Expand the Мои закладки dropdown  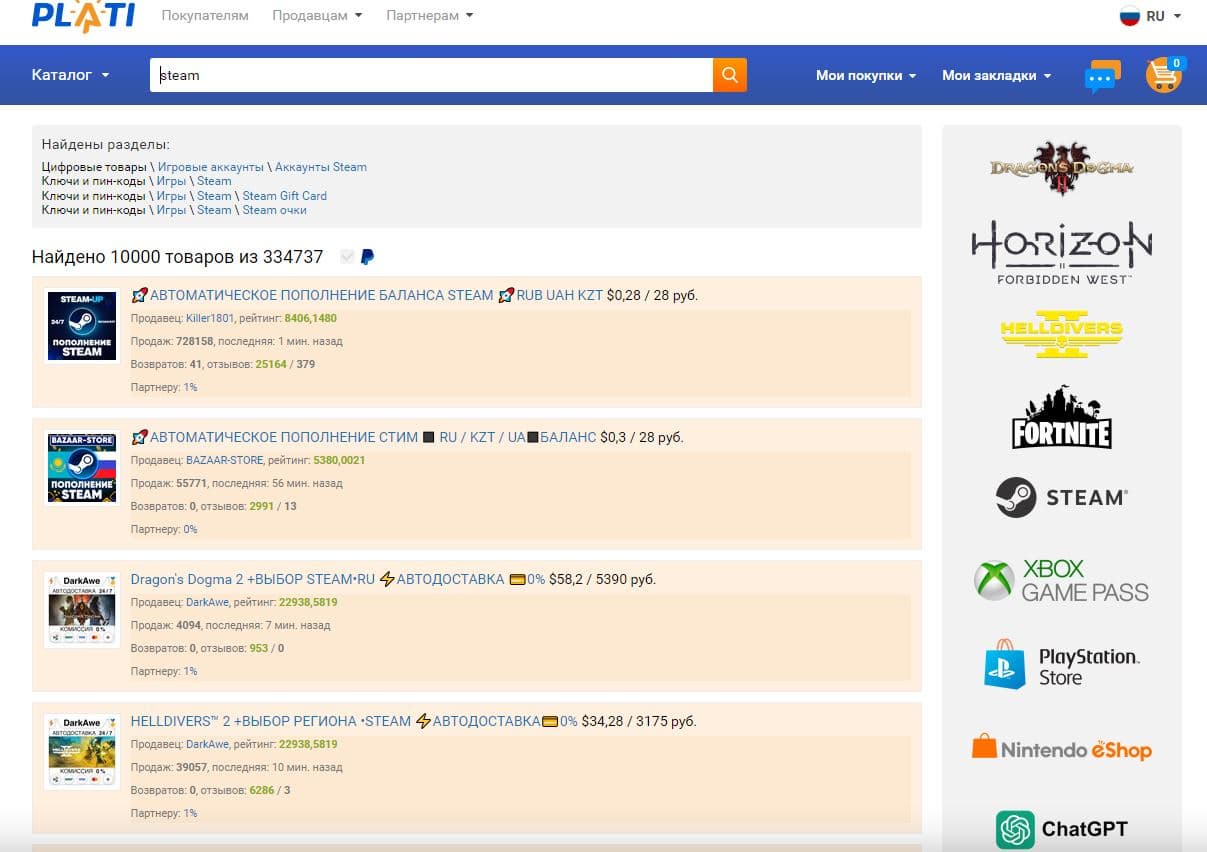[996, 76]
